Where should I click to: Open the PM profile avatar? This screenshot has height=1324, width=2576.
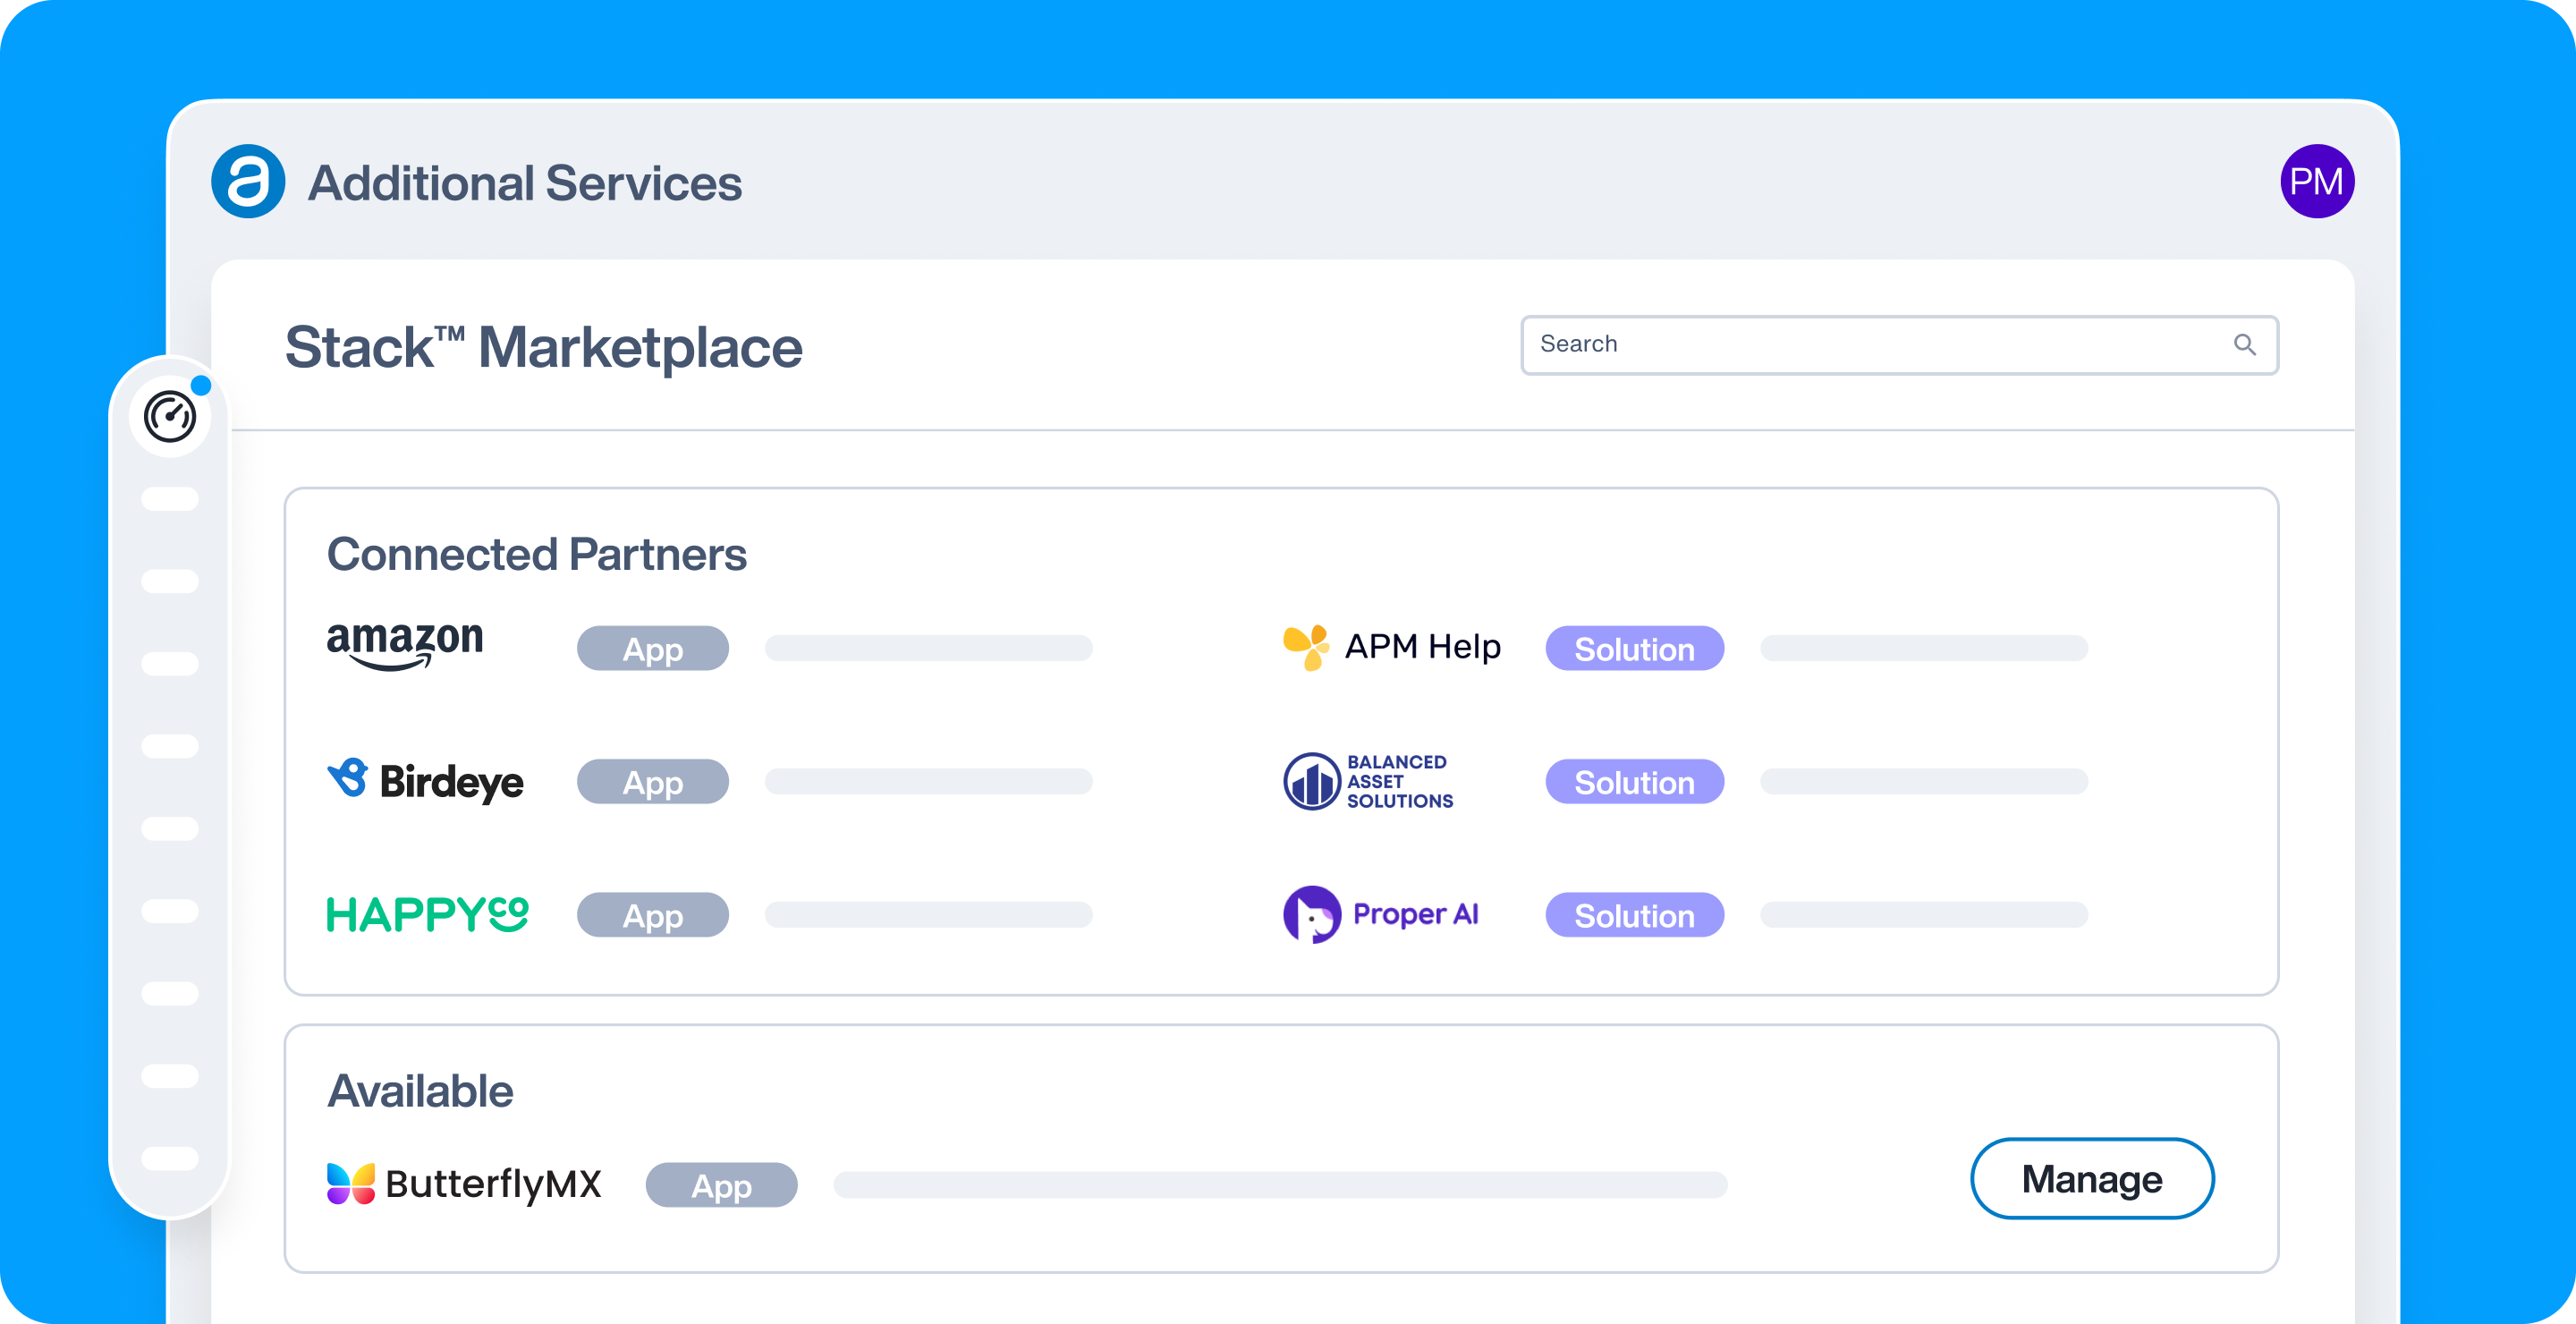pyautogui.click(x=2317, y=180)
